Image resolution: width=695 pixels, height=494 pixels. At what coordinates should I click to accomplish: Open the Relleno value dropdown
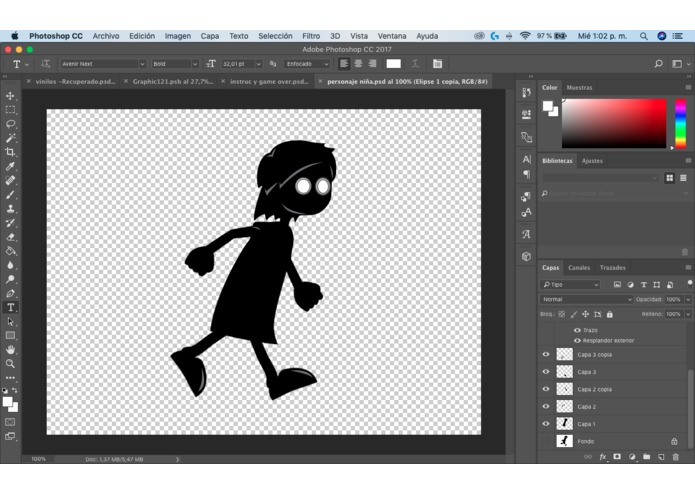[688, 314]
